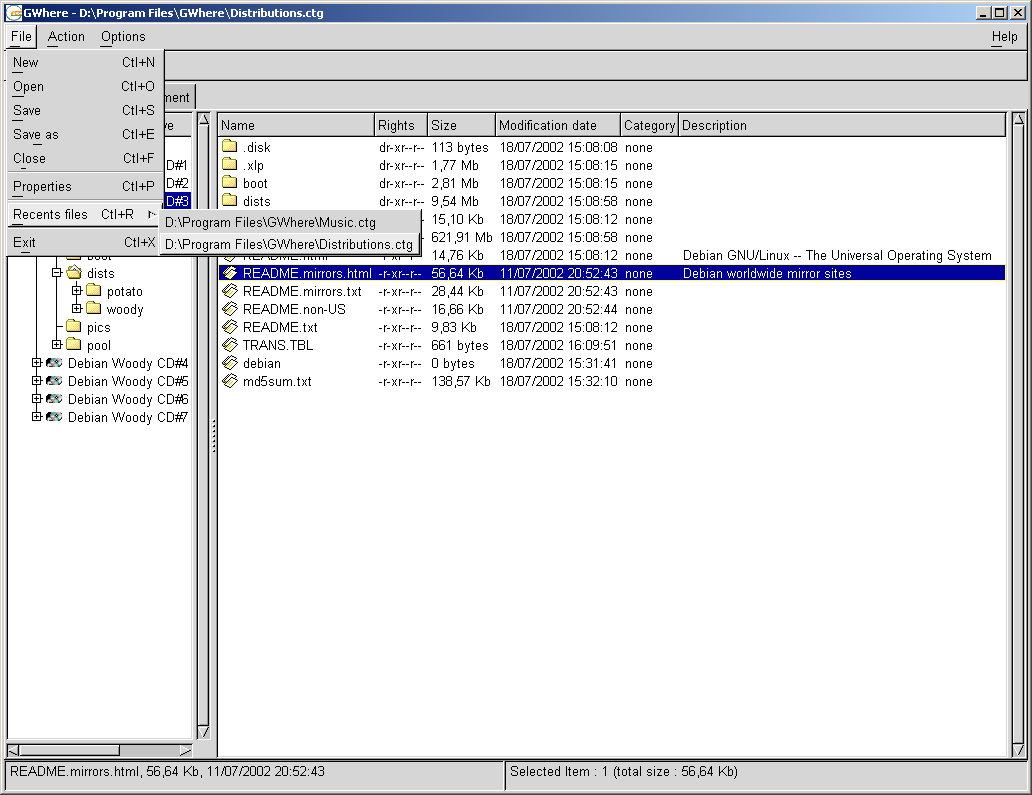
Task: Choose Open from the File menu
Action: (x=84, y=87)
